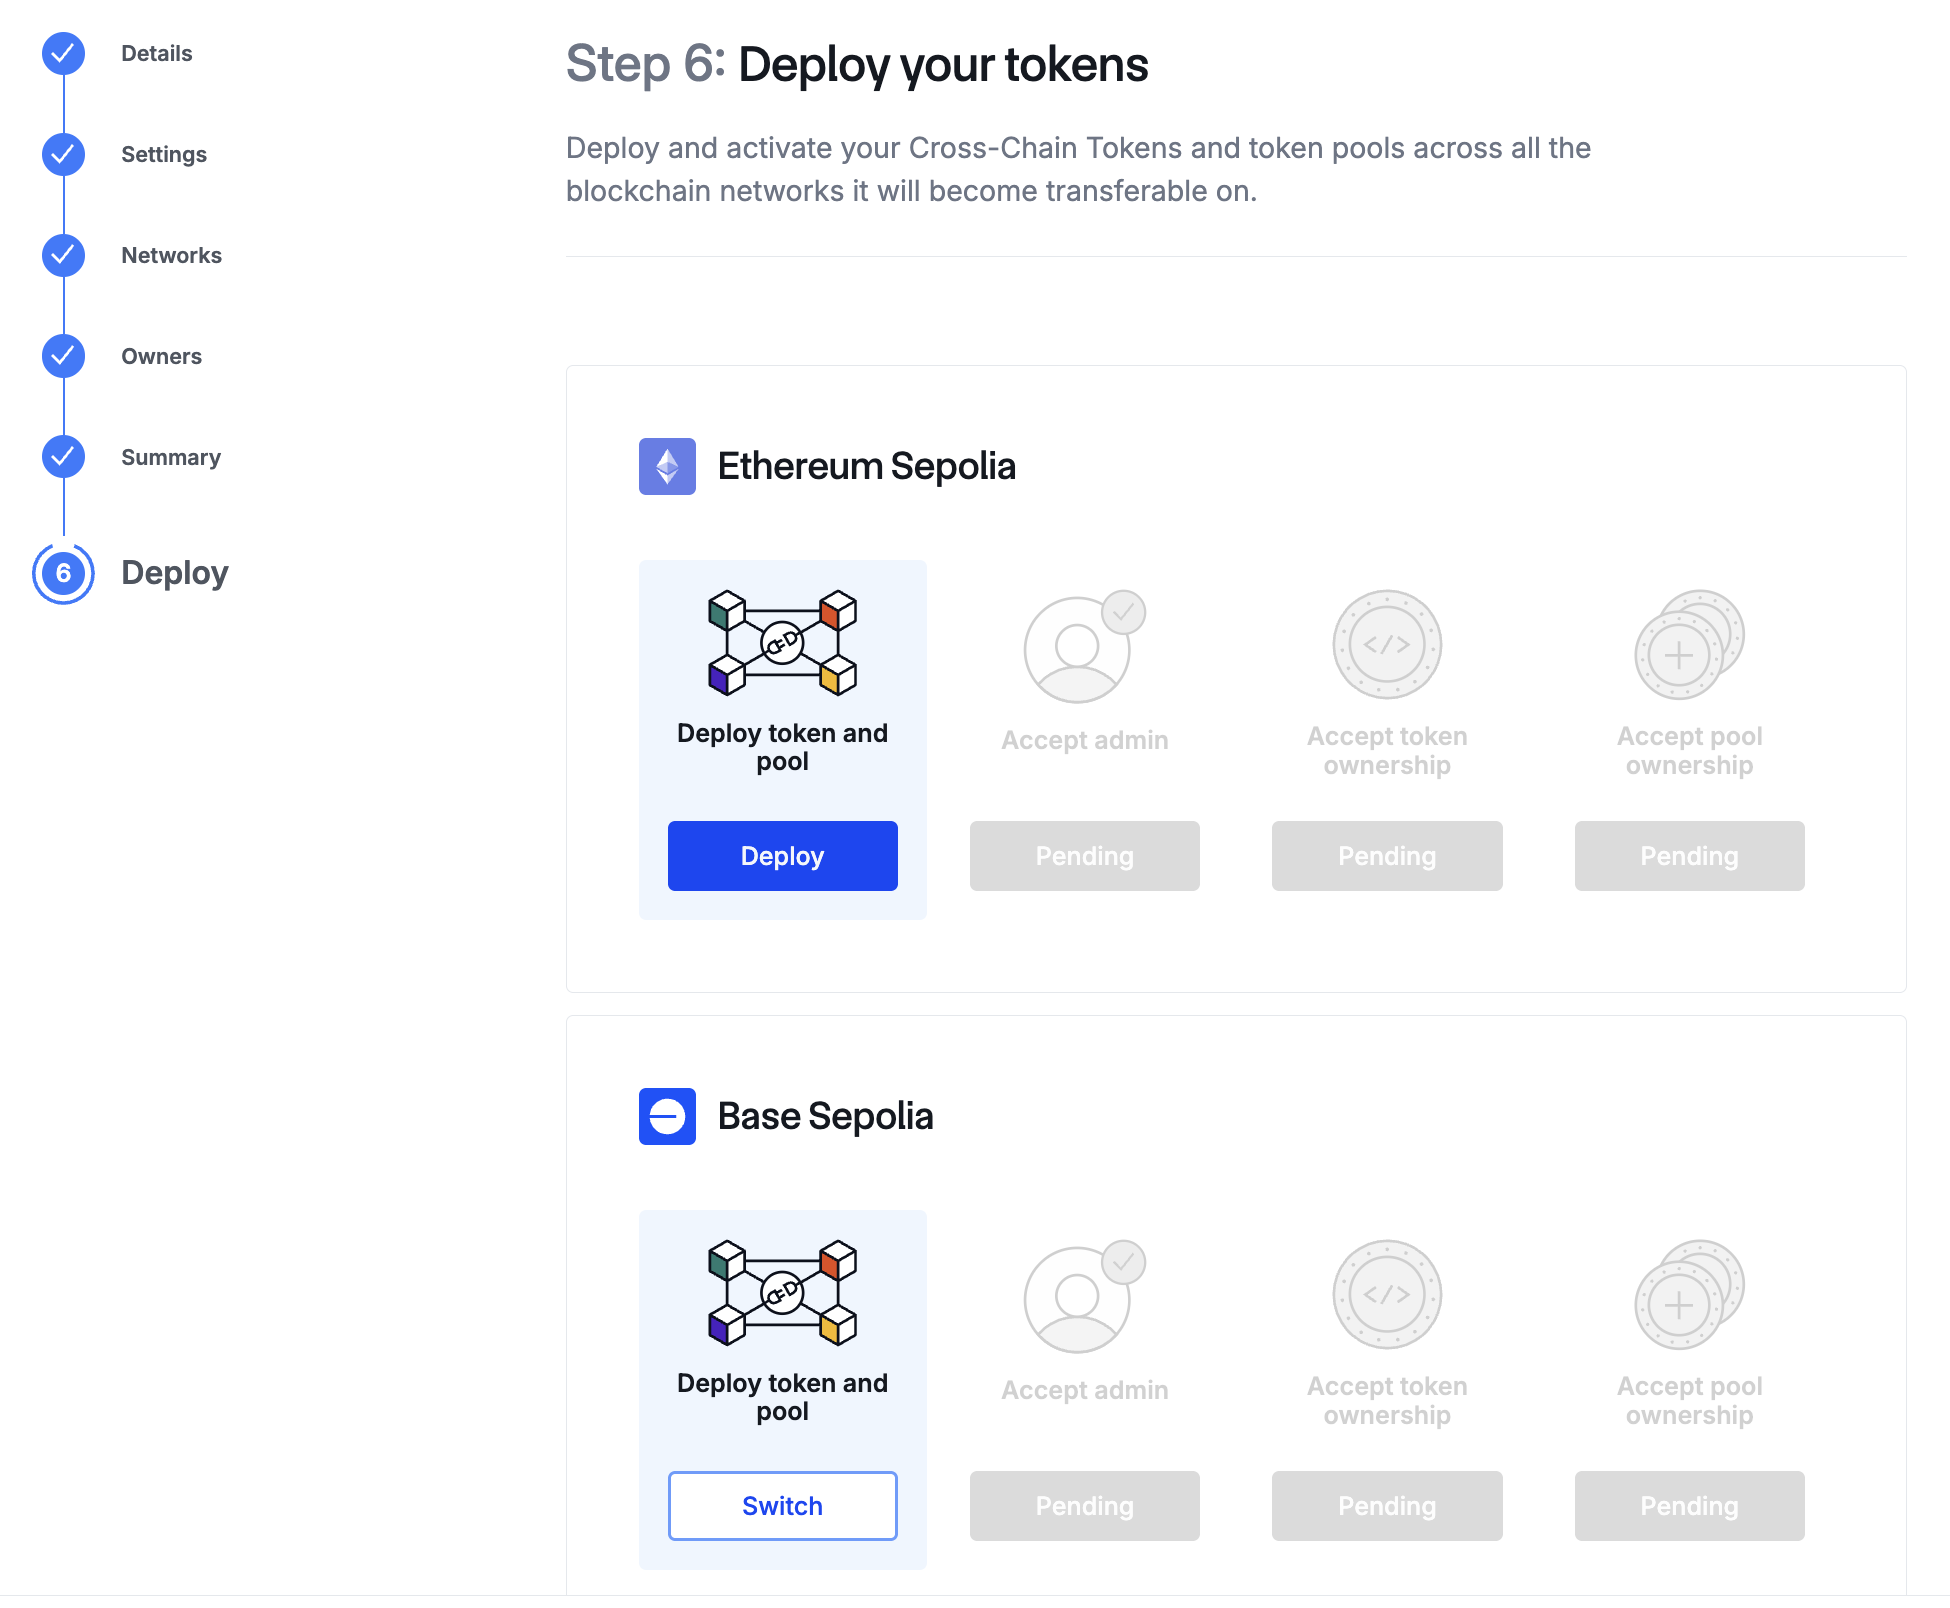Screen dimensions: 1950x1608
Task: Click the Pending button for Accept pool ownership on Base Sepolia
Action: (x=1688, y=1506)
